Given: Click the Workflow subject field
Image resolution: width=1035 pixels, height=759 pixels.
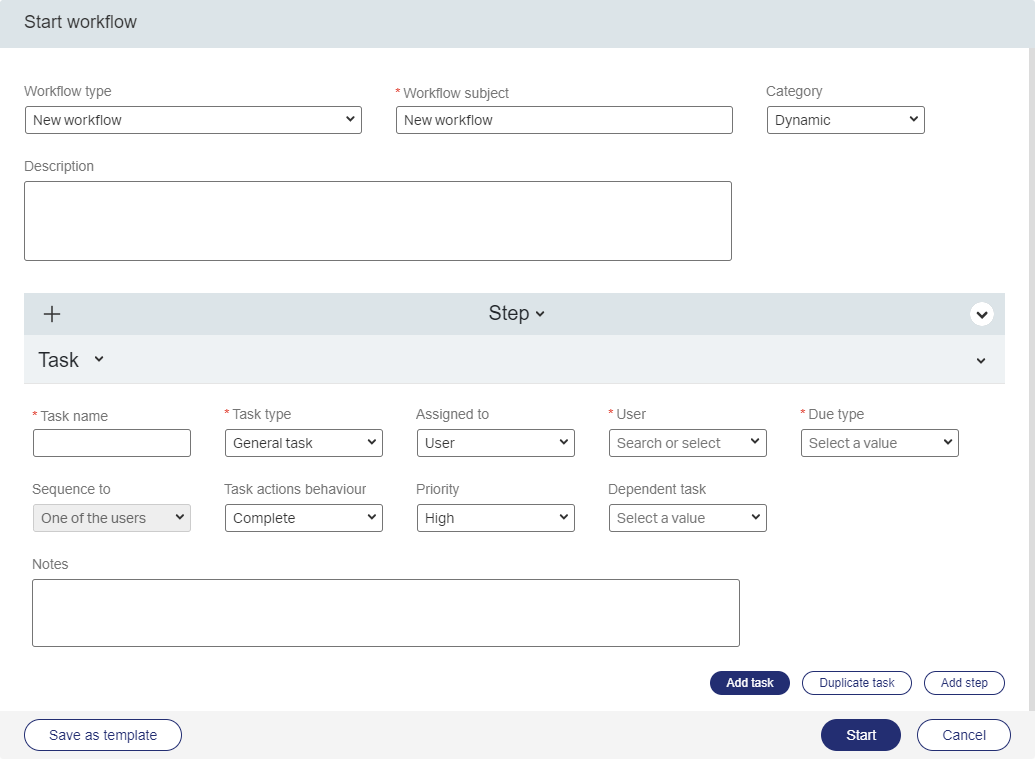Looking at the screenshot, I should pos(564,120).
